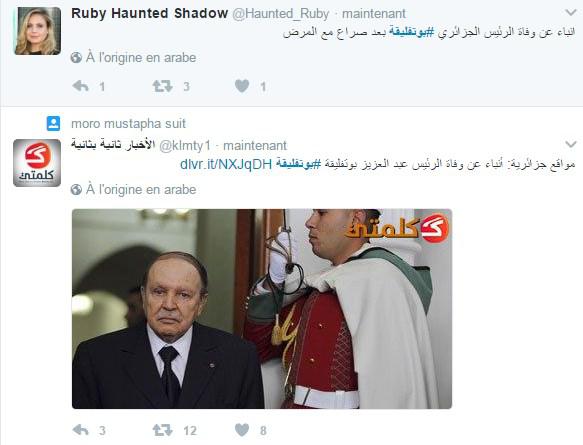
Task: Reply to Ruby Haunted Shadow's tweet
Action: [x=80, y=86]
